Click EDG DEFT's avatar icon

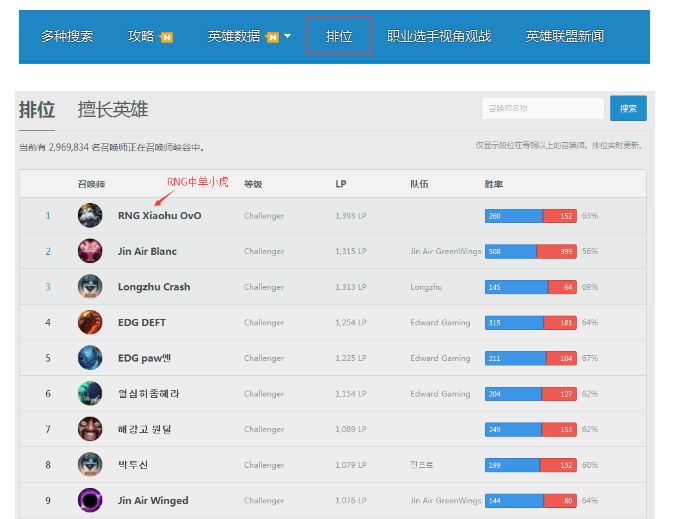click(x=90, y=322)
